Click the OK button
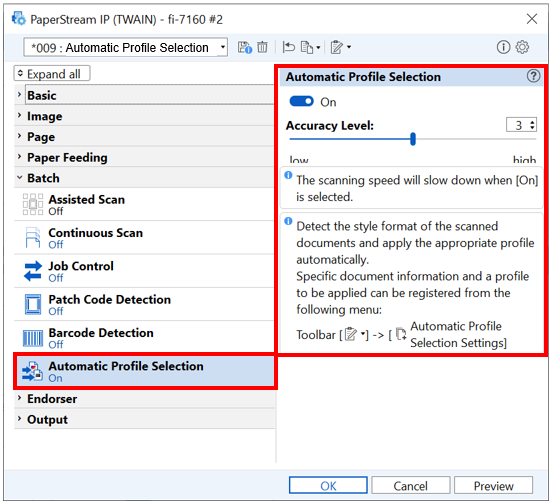 tap(328, 485)
